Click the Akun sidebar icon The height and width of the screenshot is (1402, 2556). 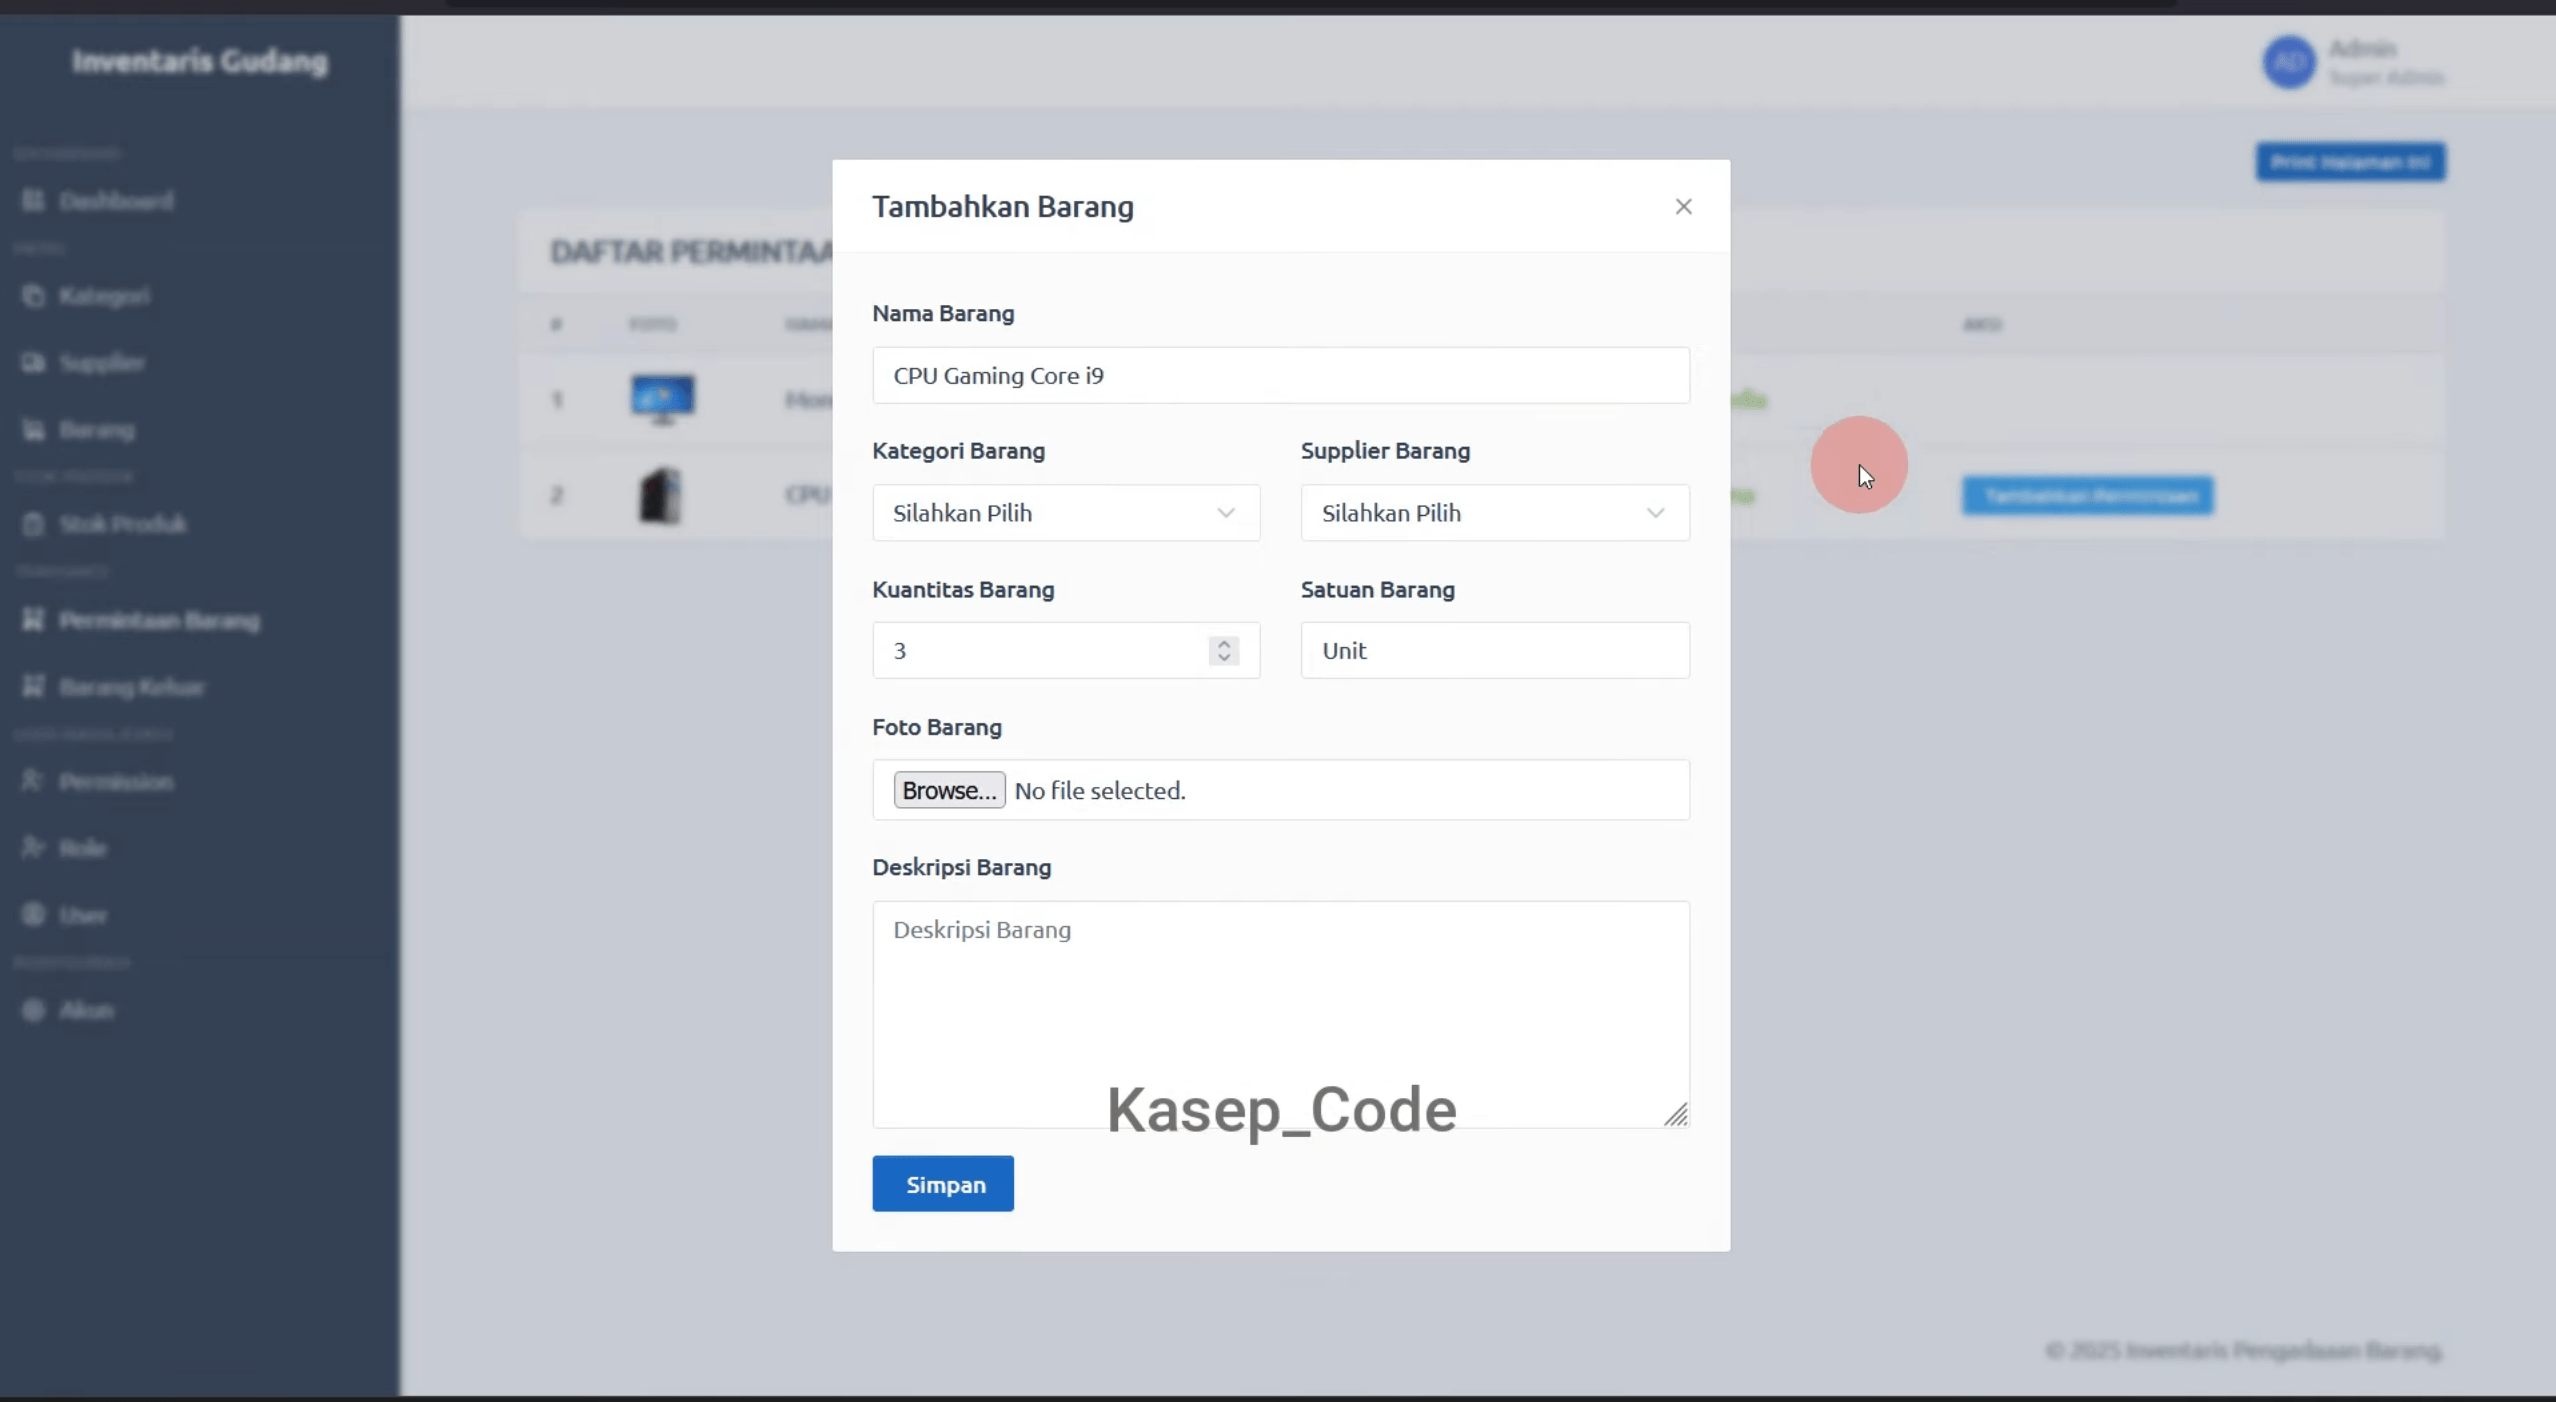click(33, 1010)
